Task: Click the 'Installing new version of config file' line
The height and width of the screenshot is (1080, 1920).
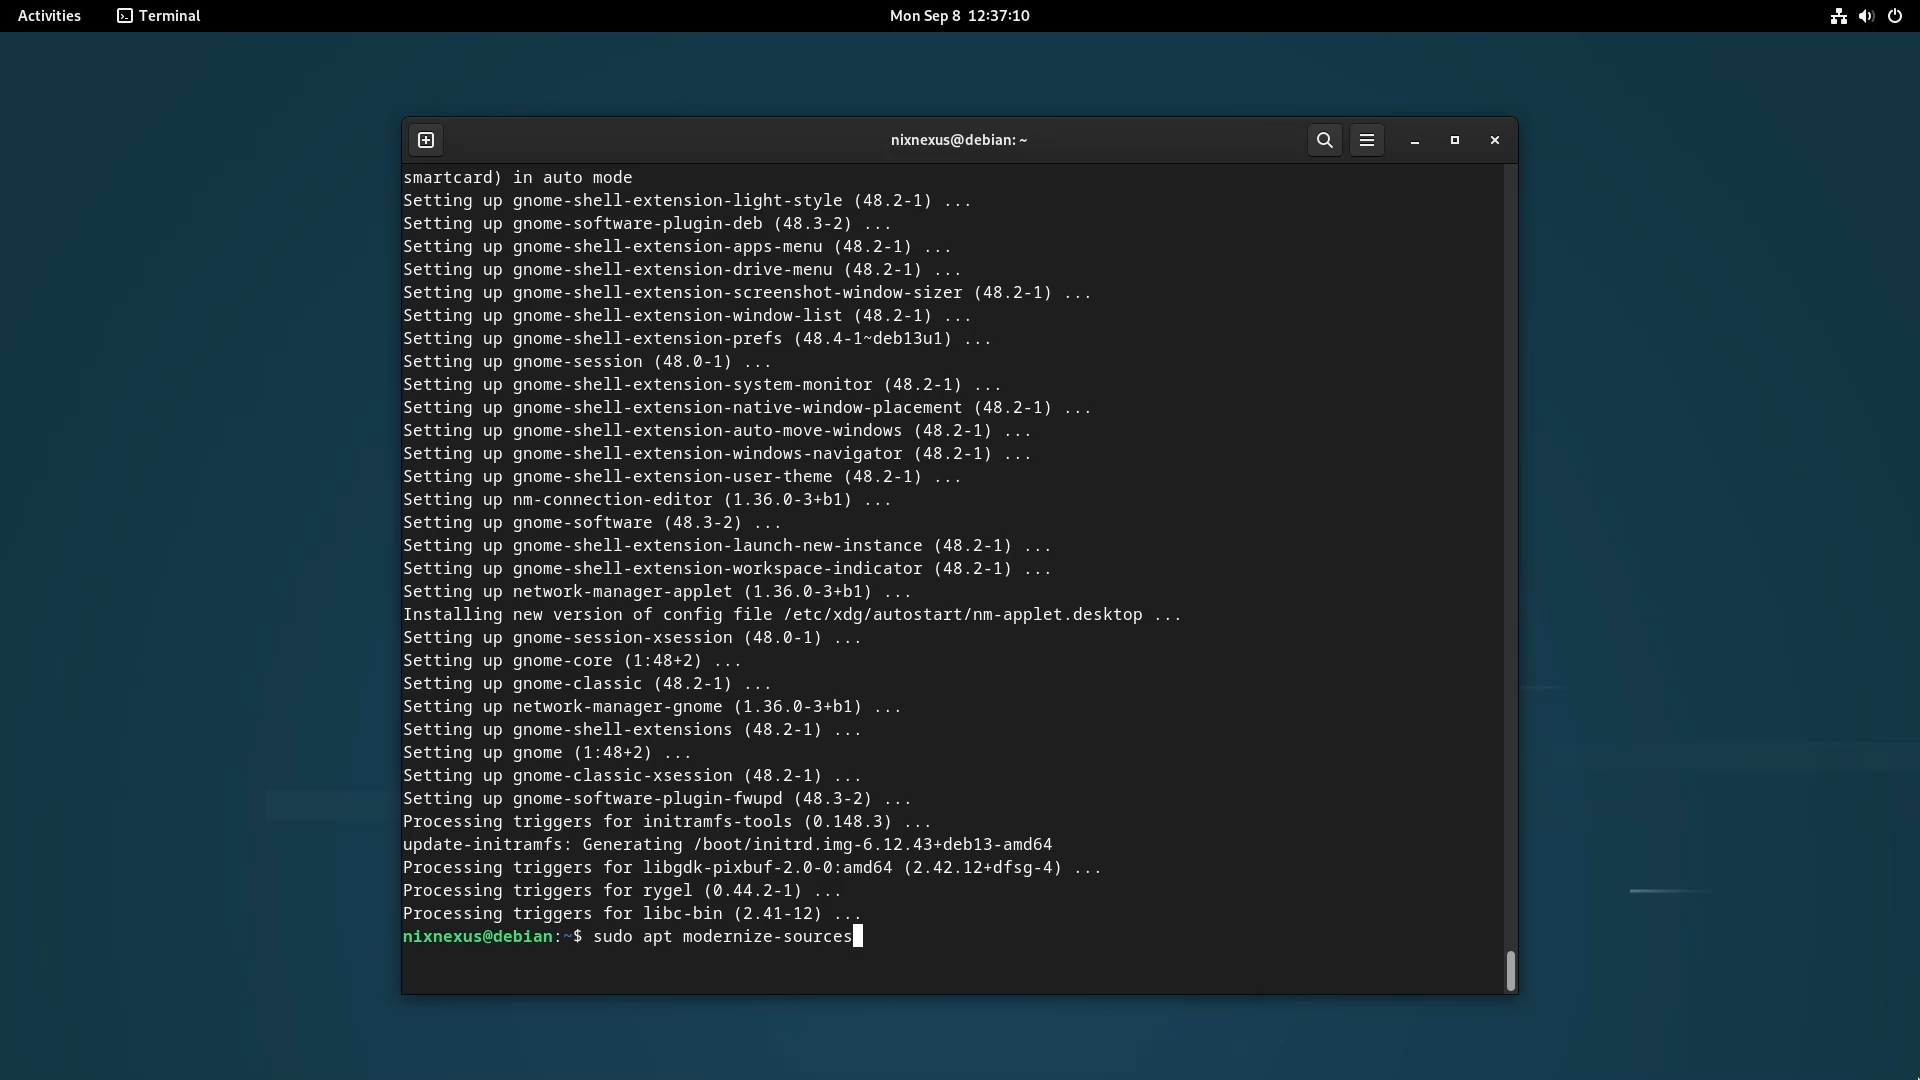Action: pyautogui.click(x=791, y=615)
